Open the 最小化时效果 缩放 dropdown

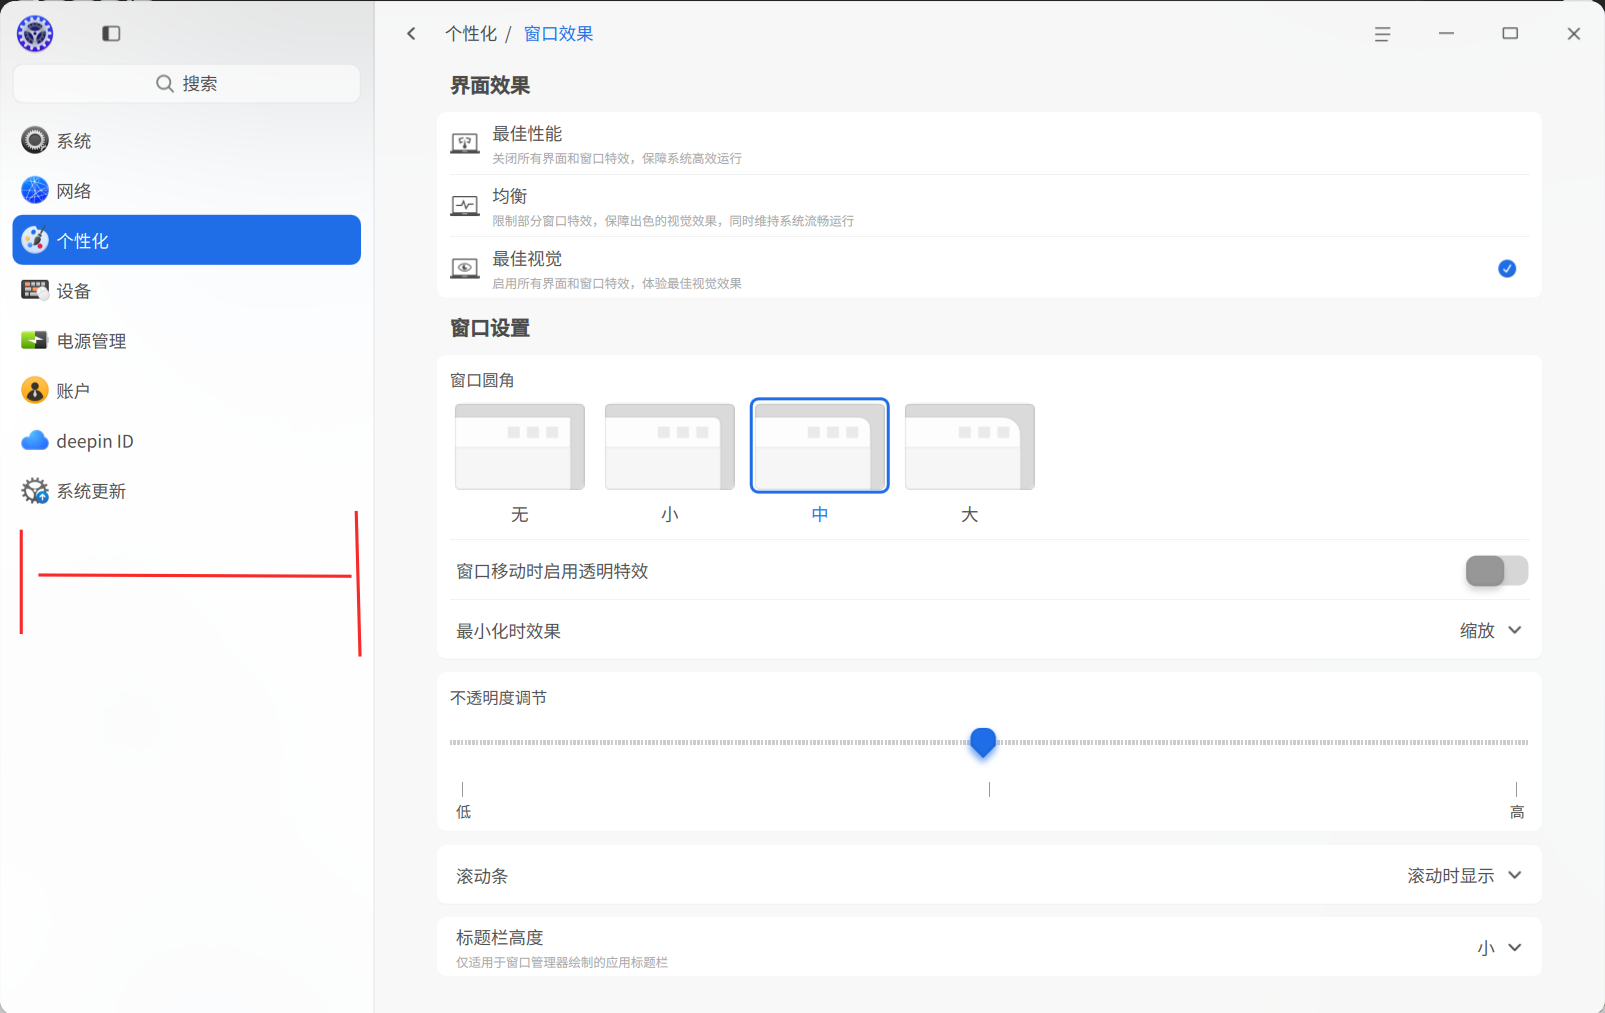[x=1490, y=631]
